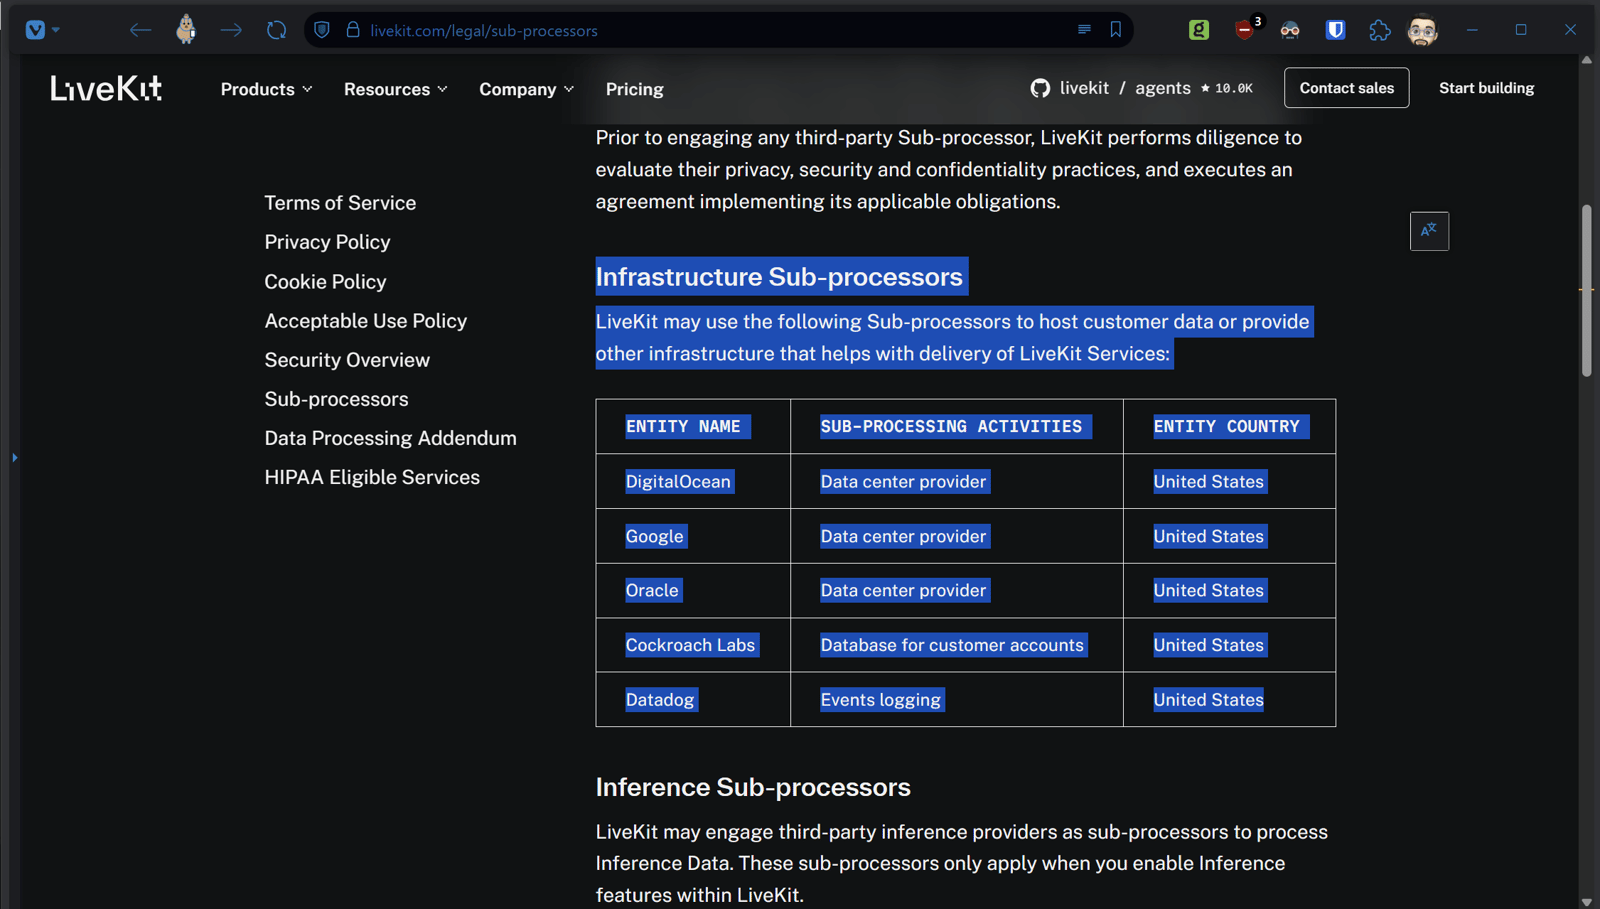Select Privacy Policy in legal sidebar
The image size is (1600, 909).
[x=327, y=242]
